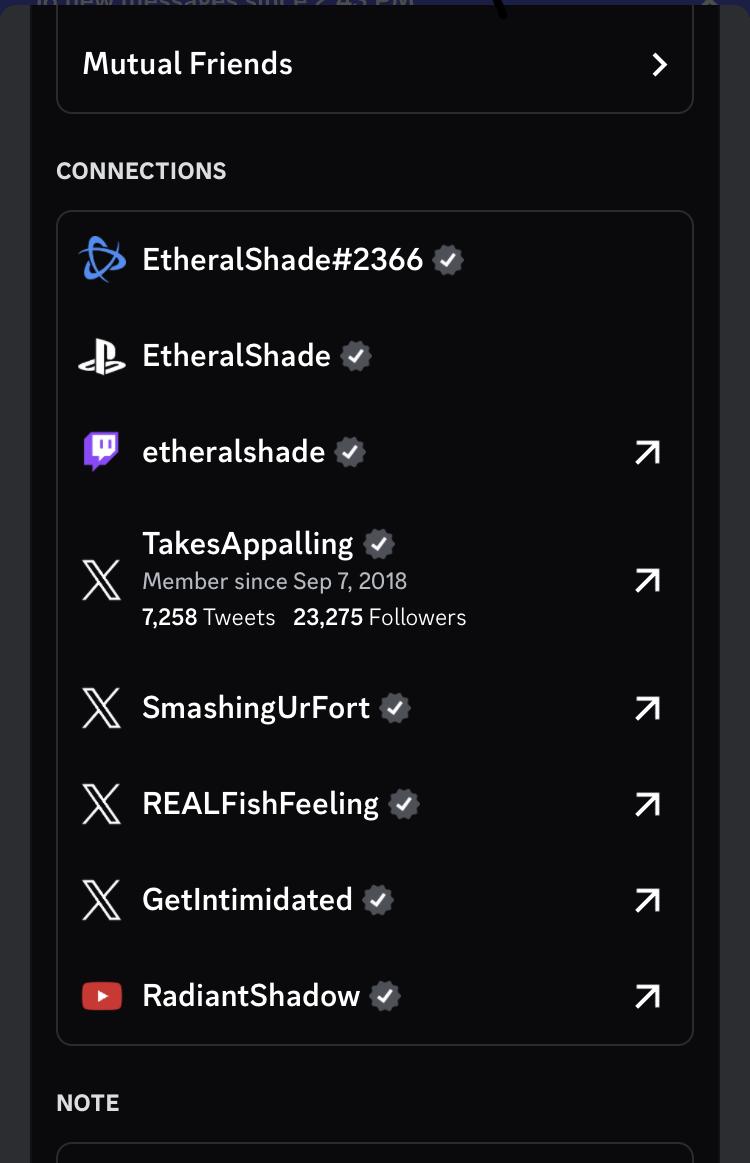750x1163 pixels.
Task: Click the verified badge next to EtheralShade#2366
Action: pos(447,260)
